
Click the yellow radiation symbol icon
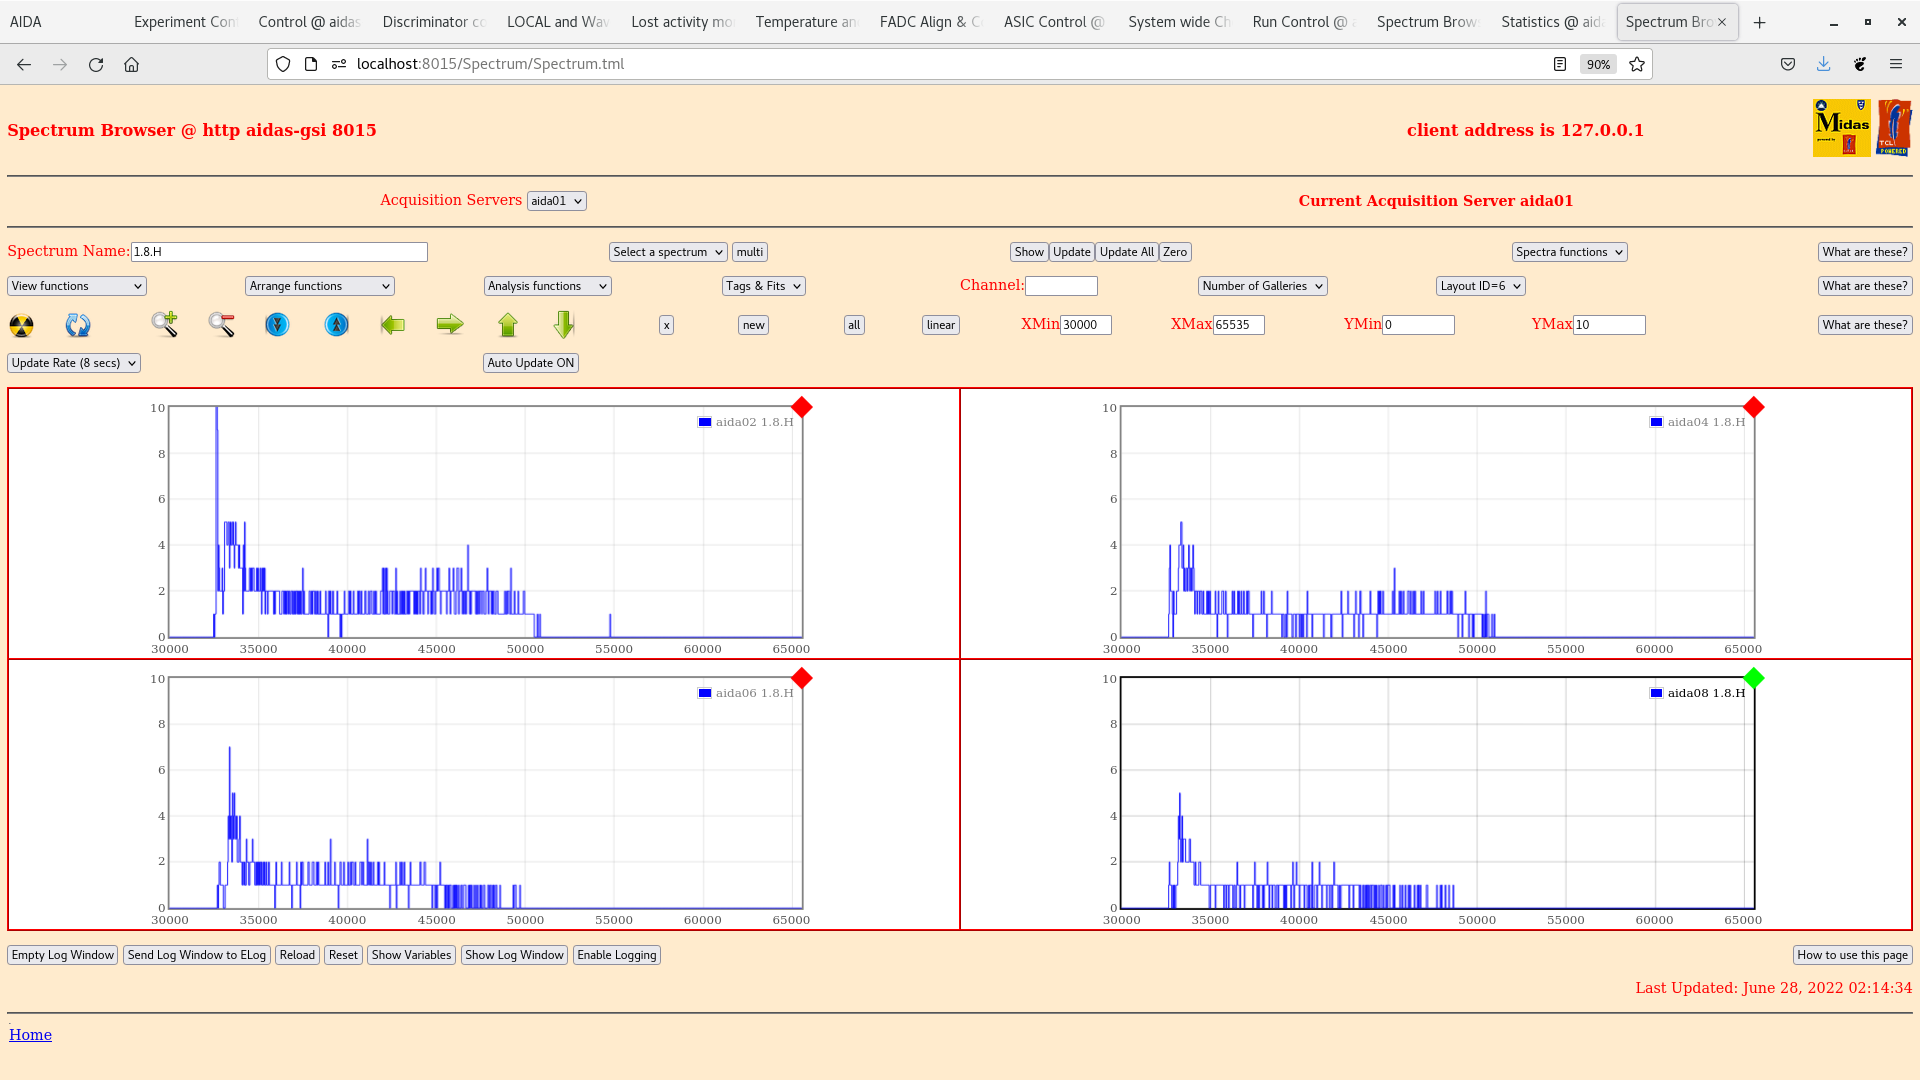click(21, 325)
